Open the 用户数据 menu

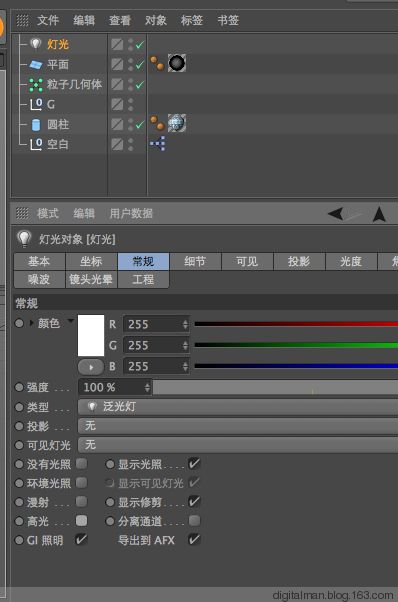pos(131,213)
